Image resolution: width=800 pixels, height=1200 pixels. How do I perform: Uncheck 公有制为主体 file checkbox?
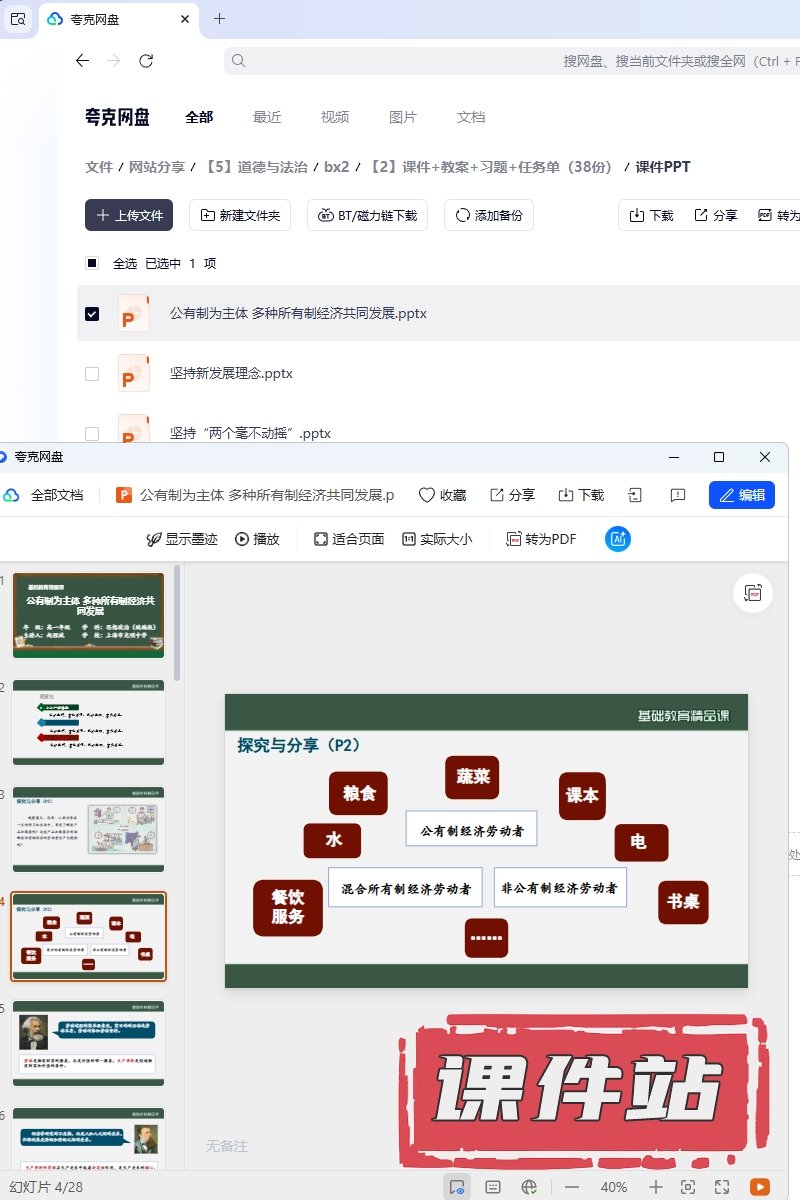point(92,314)
